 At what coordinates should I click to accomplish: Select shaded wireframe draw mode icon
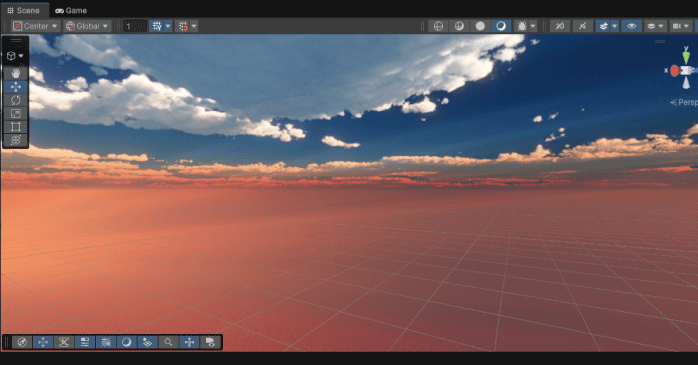click(459, 26)
